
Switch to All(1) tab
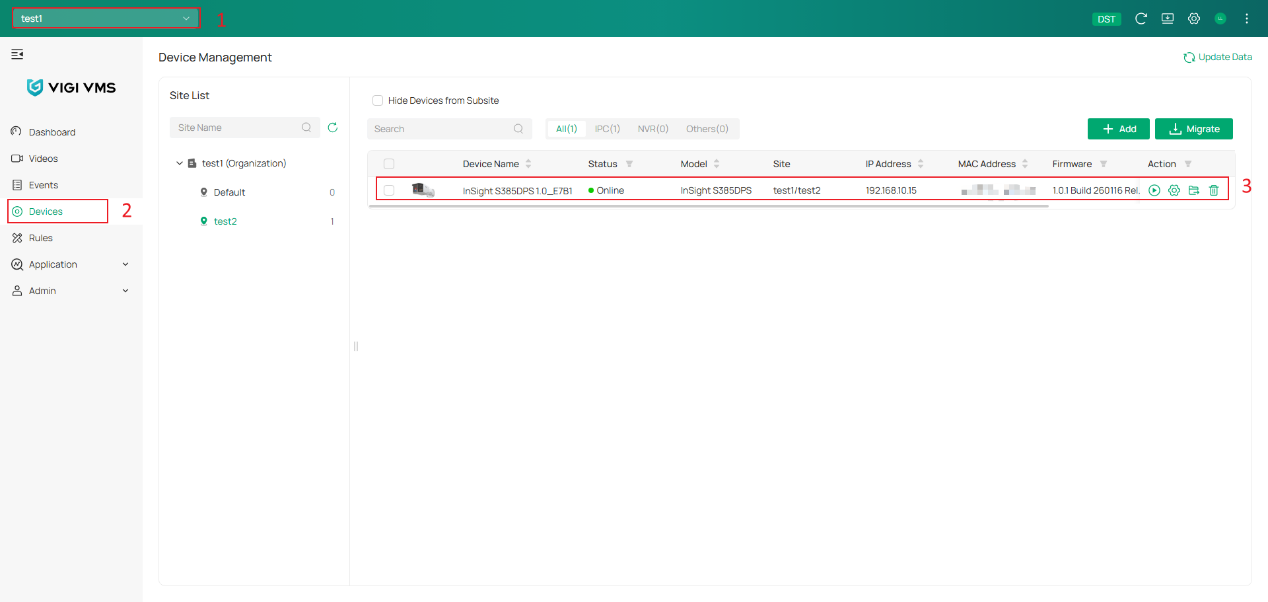coord(567,129)
